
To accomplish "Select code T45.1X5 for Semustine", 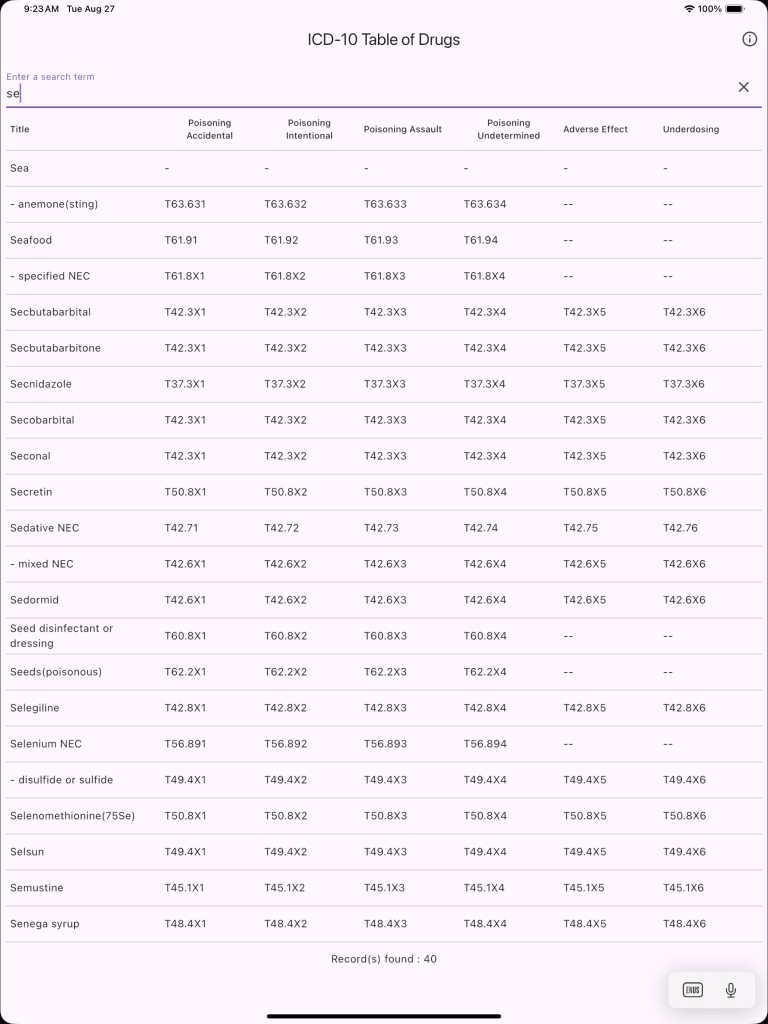I will pyautogui.click(x=584, y=888).
